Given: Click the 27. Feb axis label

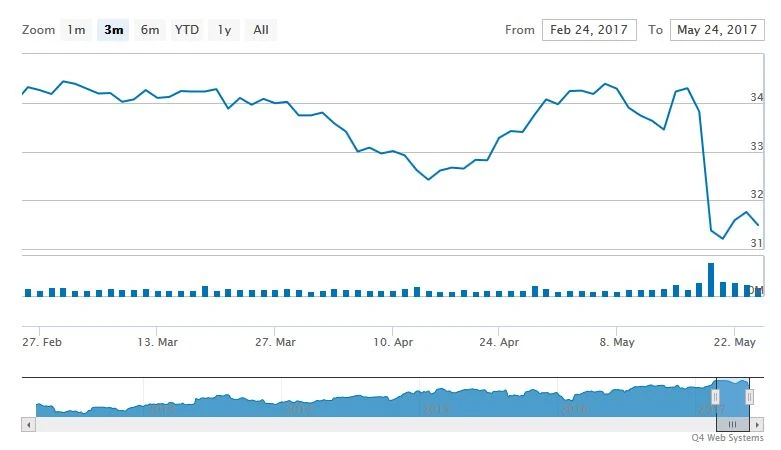Looking at the screenshot, I should (x=44, y=341).
